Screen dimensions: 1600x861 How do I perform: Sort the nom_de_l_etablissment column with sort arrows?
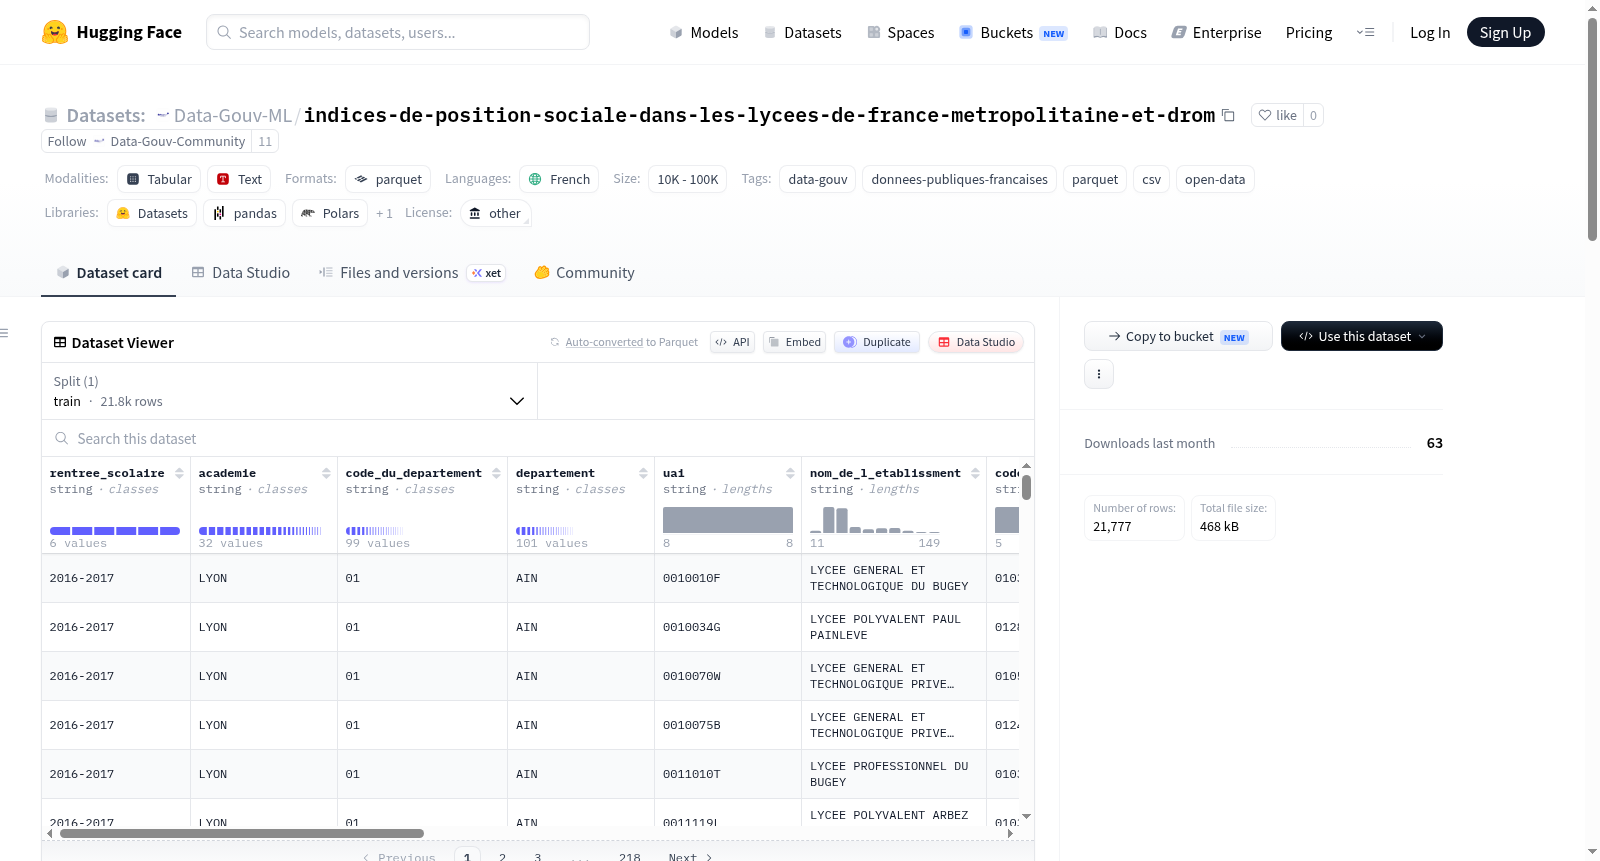(x=975, y=473)
